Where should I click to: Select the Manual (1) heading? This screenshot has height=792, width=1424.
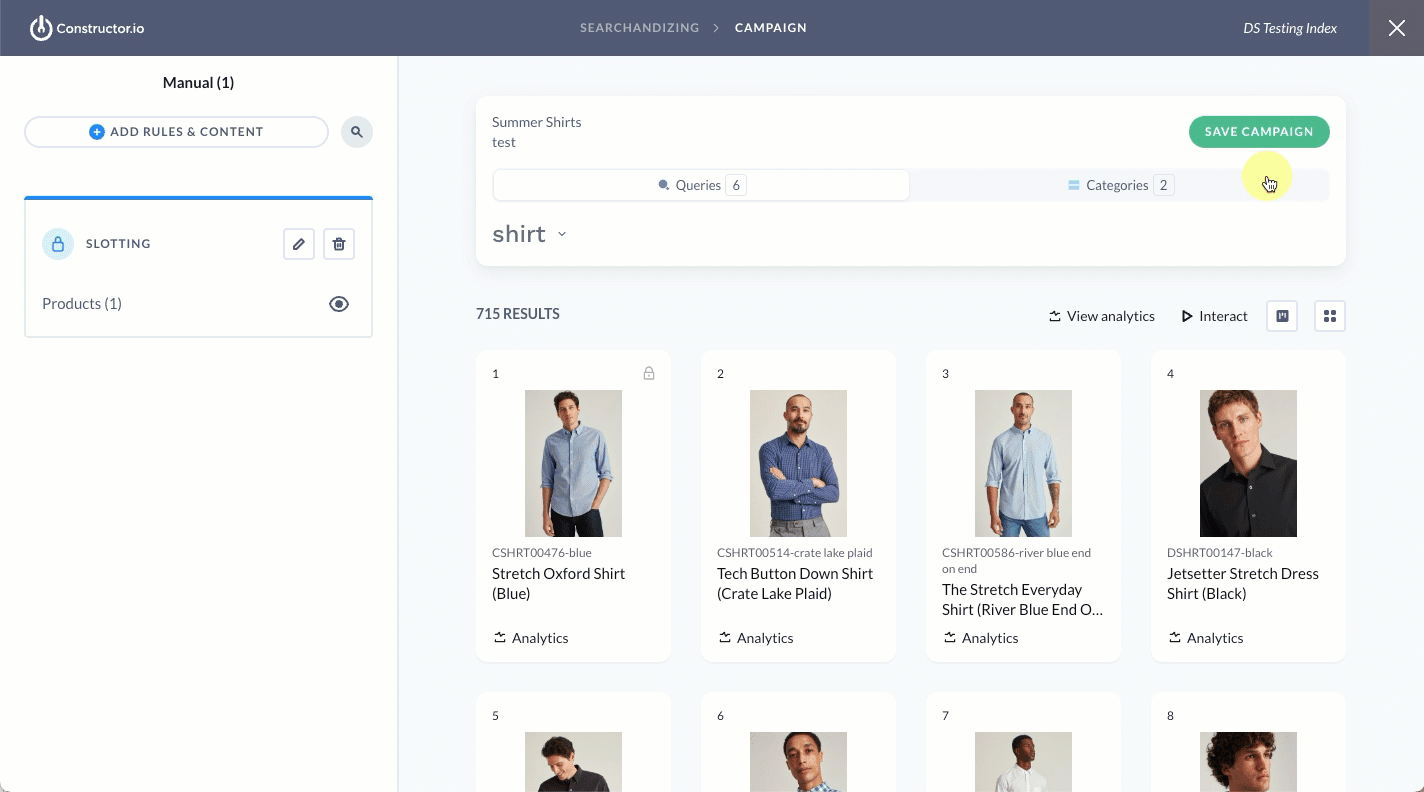point(198,83)
